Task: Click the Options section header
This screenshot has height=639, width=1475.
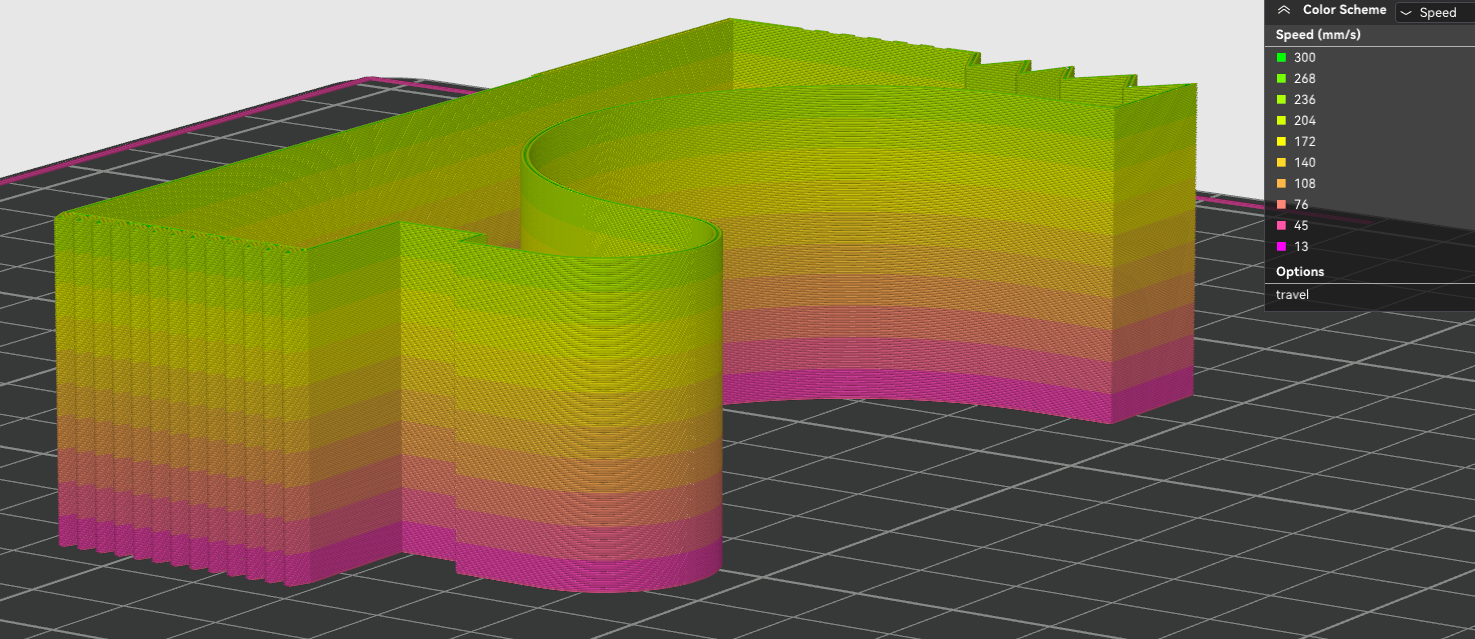Action: click(1300, 272)
